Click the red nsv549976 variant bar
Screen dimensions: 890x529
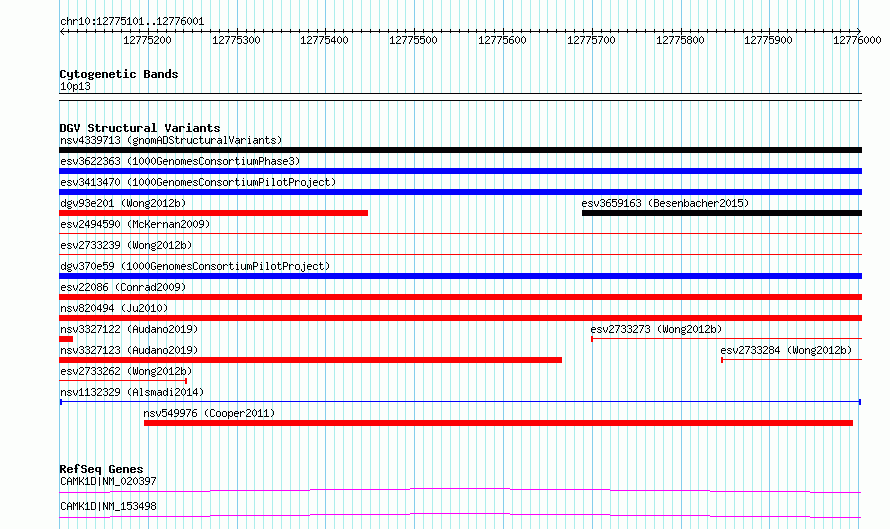498,423
